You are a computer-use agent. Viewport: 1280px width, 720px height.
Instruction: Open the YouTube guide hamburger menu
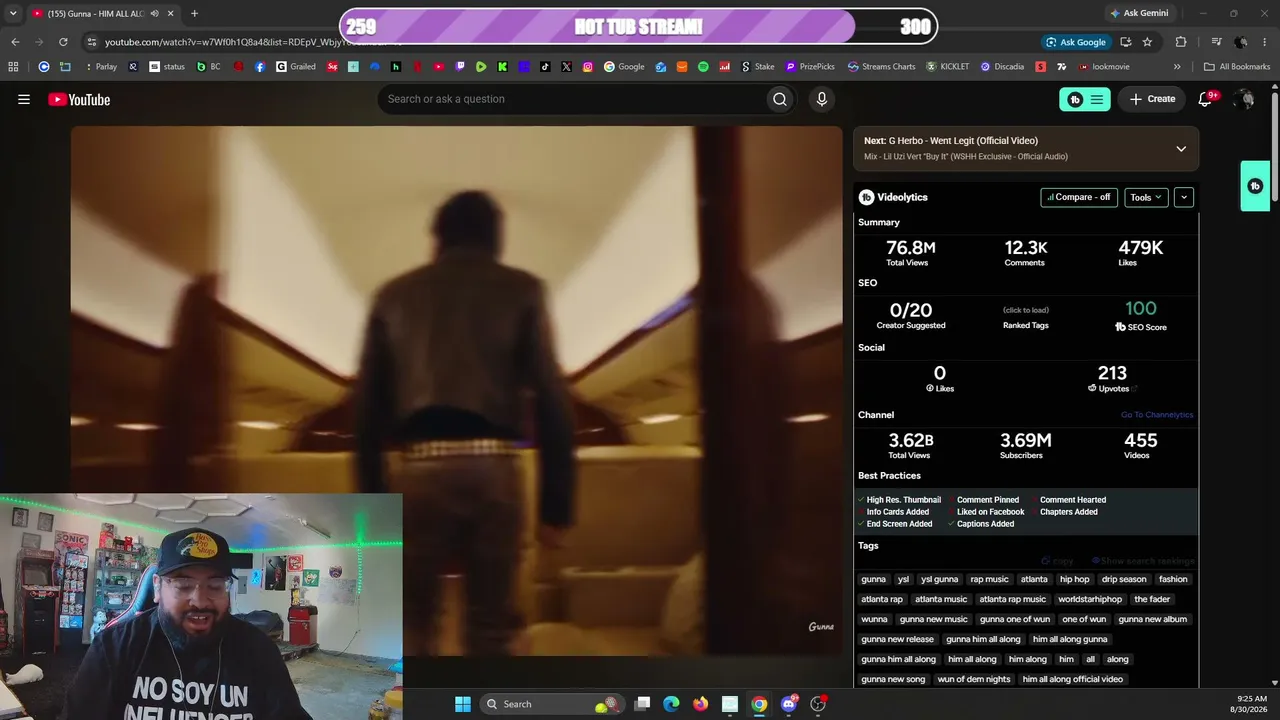(24, 99)
